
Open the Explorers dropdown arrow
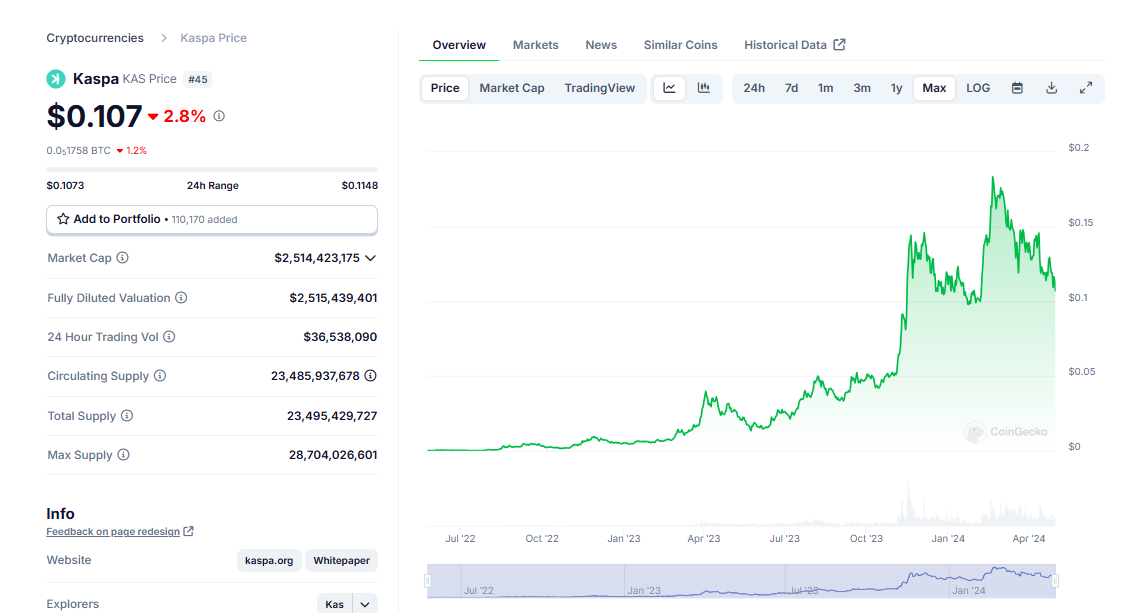365,604
